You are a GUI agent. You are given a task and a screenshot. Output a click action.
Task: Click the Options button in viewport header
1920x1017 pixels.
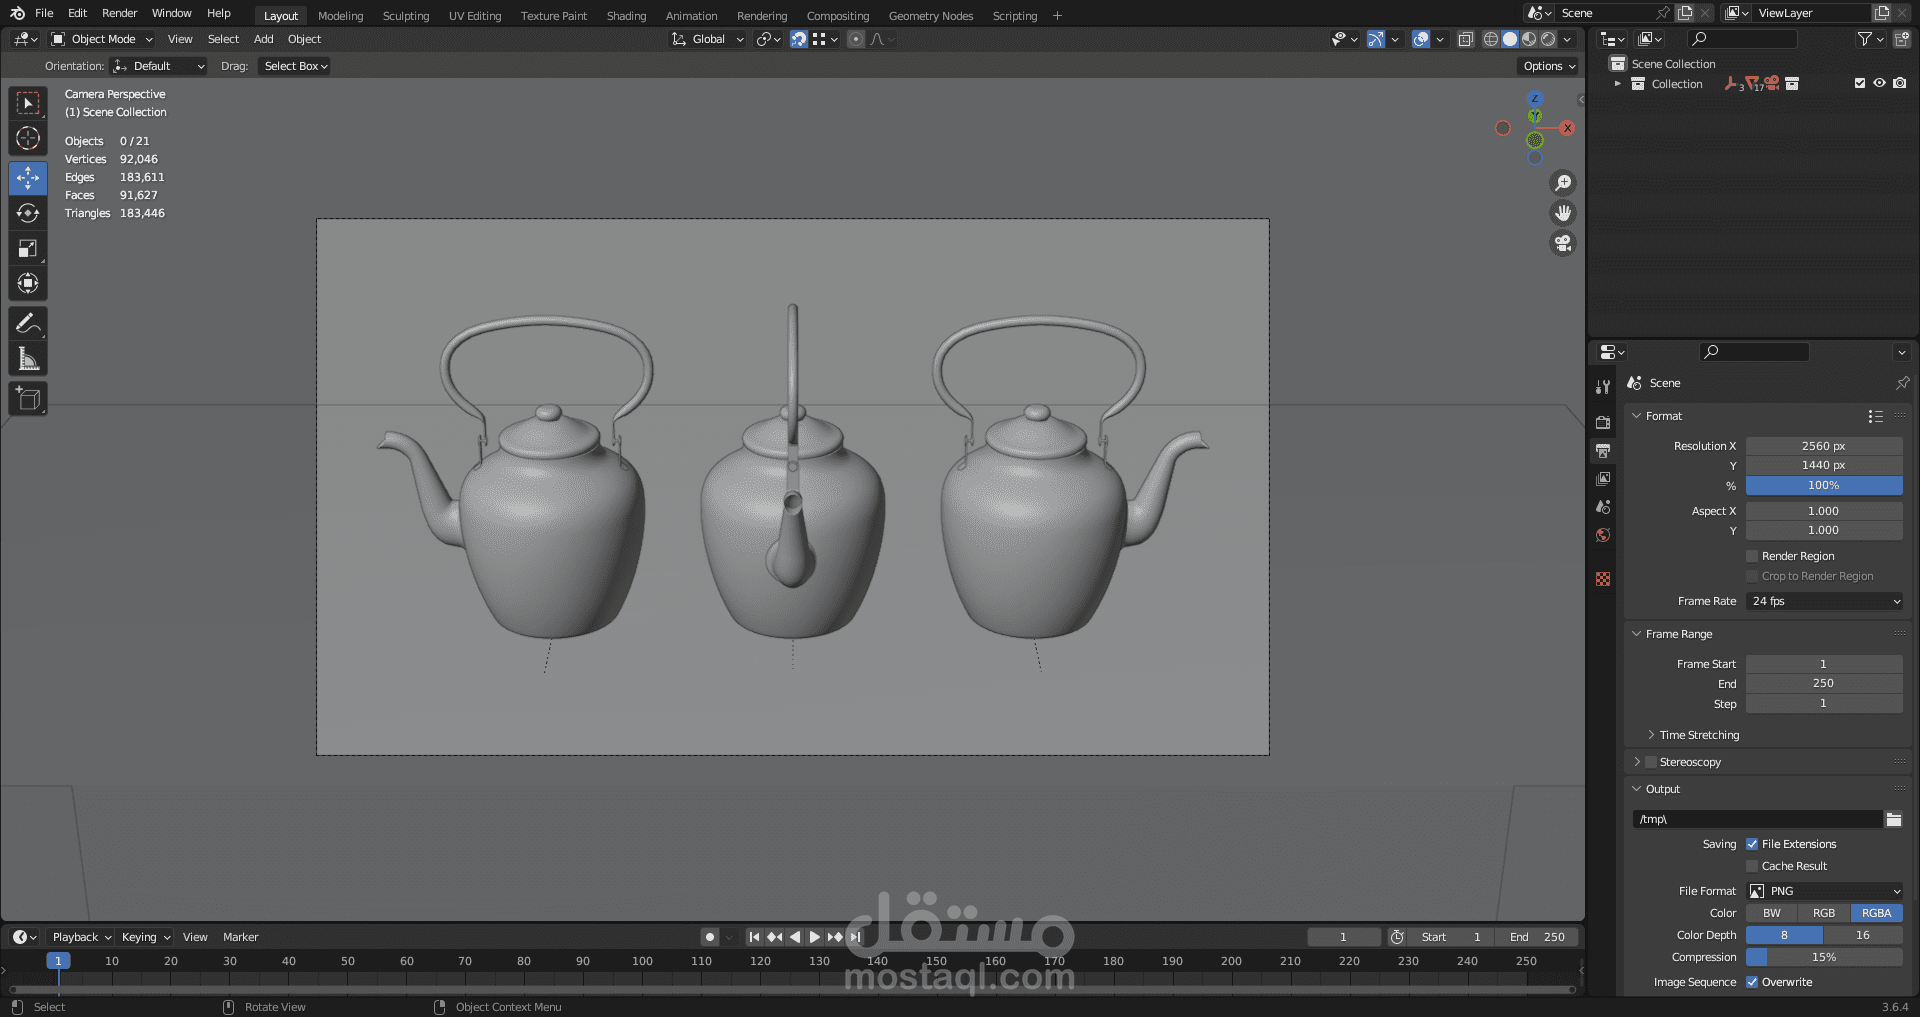(1548, 66)
